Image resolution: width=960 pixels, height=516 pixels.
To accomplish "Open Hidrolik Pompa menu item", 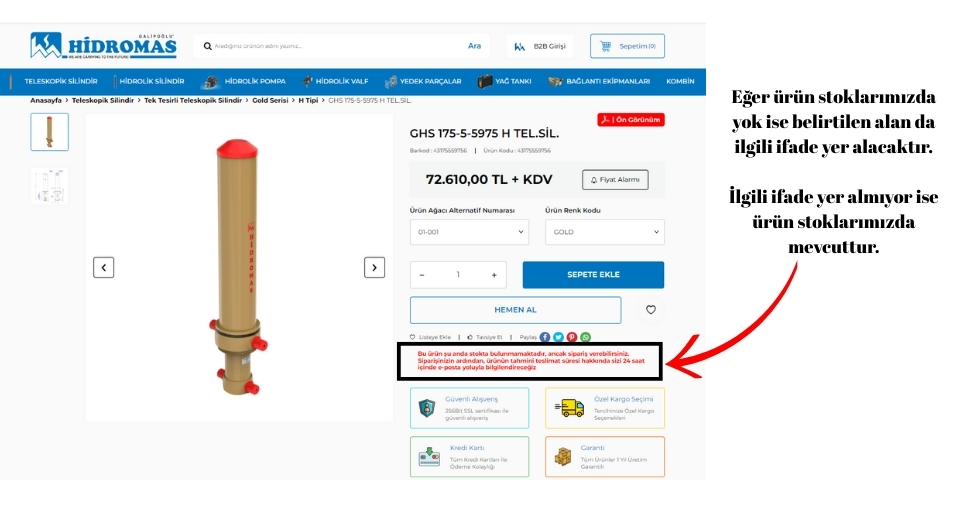I will click(246, 81).
